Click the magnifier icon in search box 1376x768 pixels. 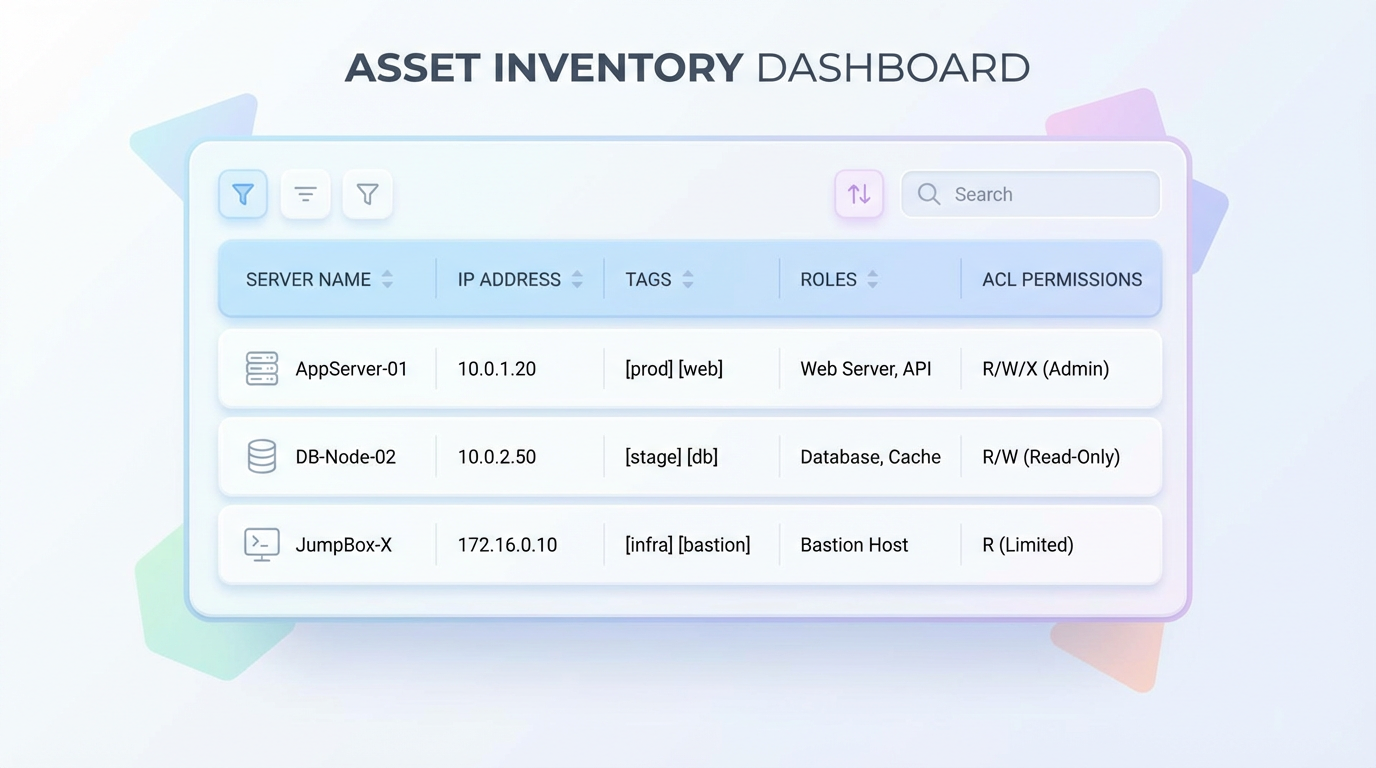(929, 194)
